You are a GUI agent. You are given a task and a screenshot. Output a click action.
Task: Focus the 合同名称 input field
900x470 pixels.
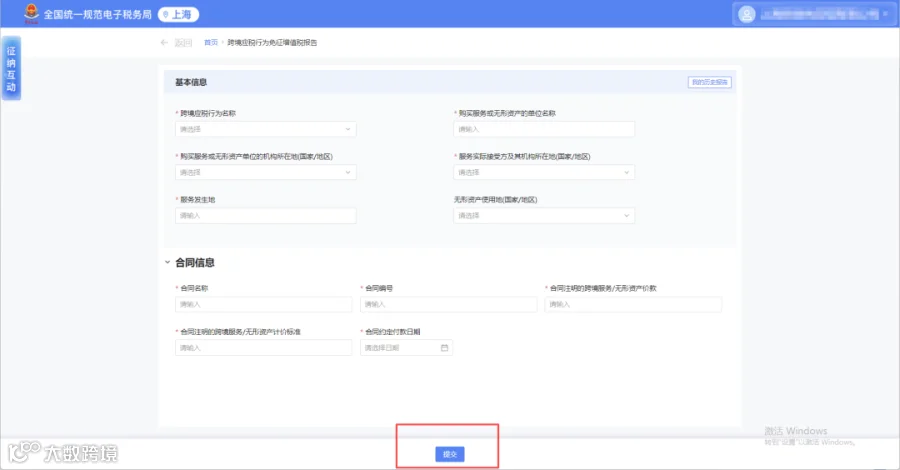[x=263, y=304]
